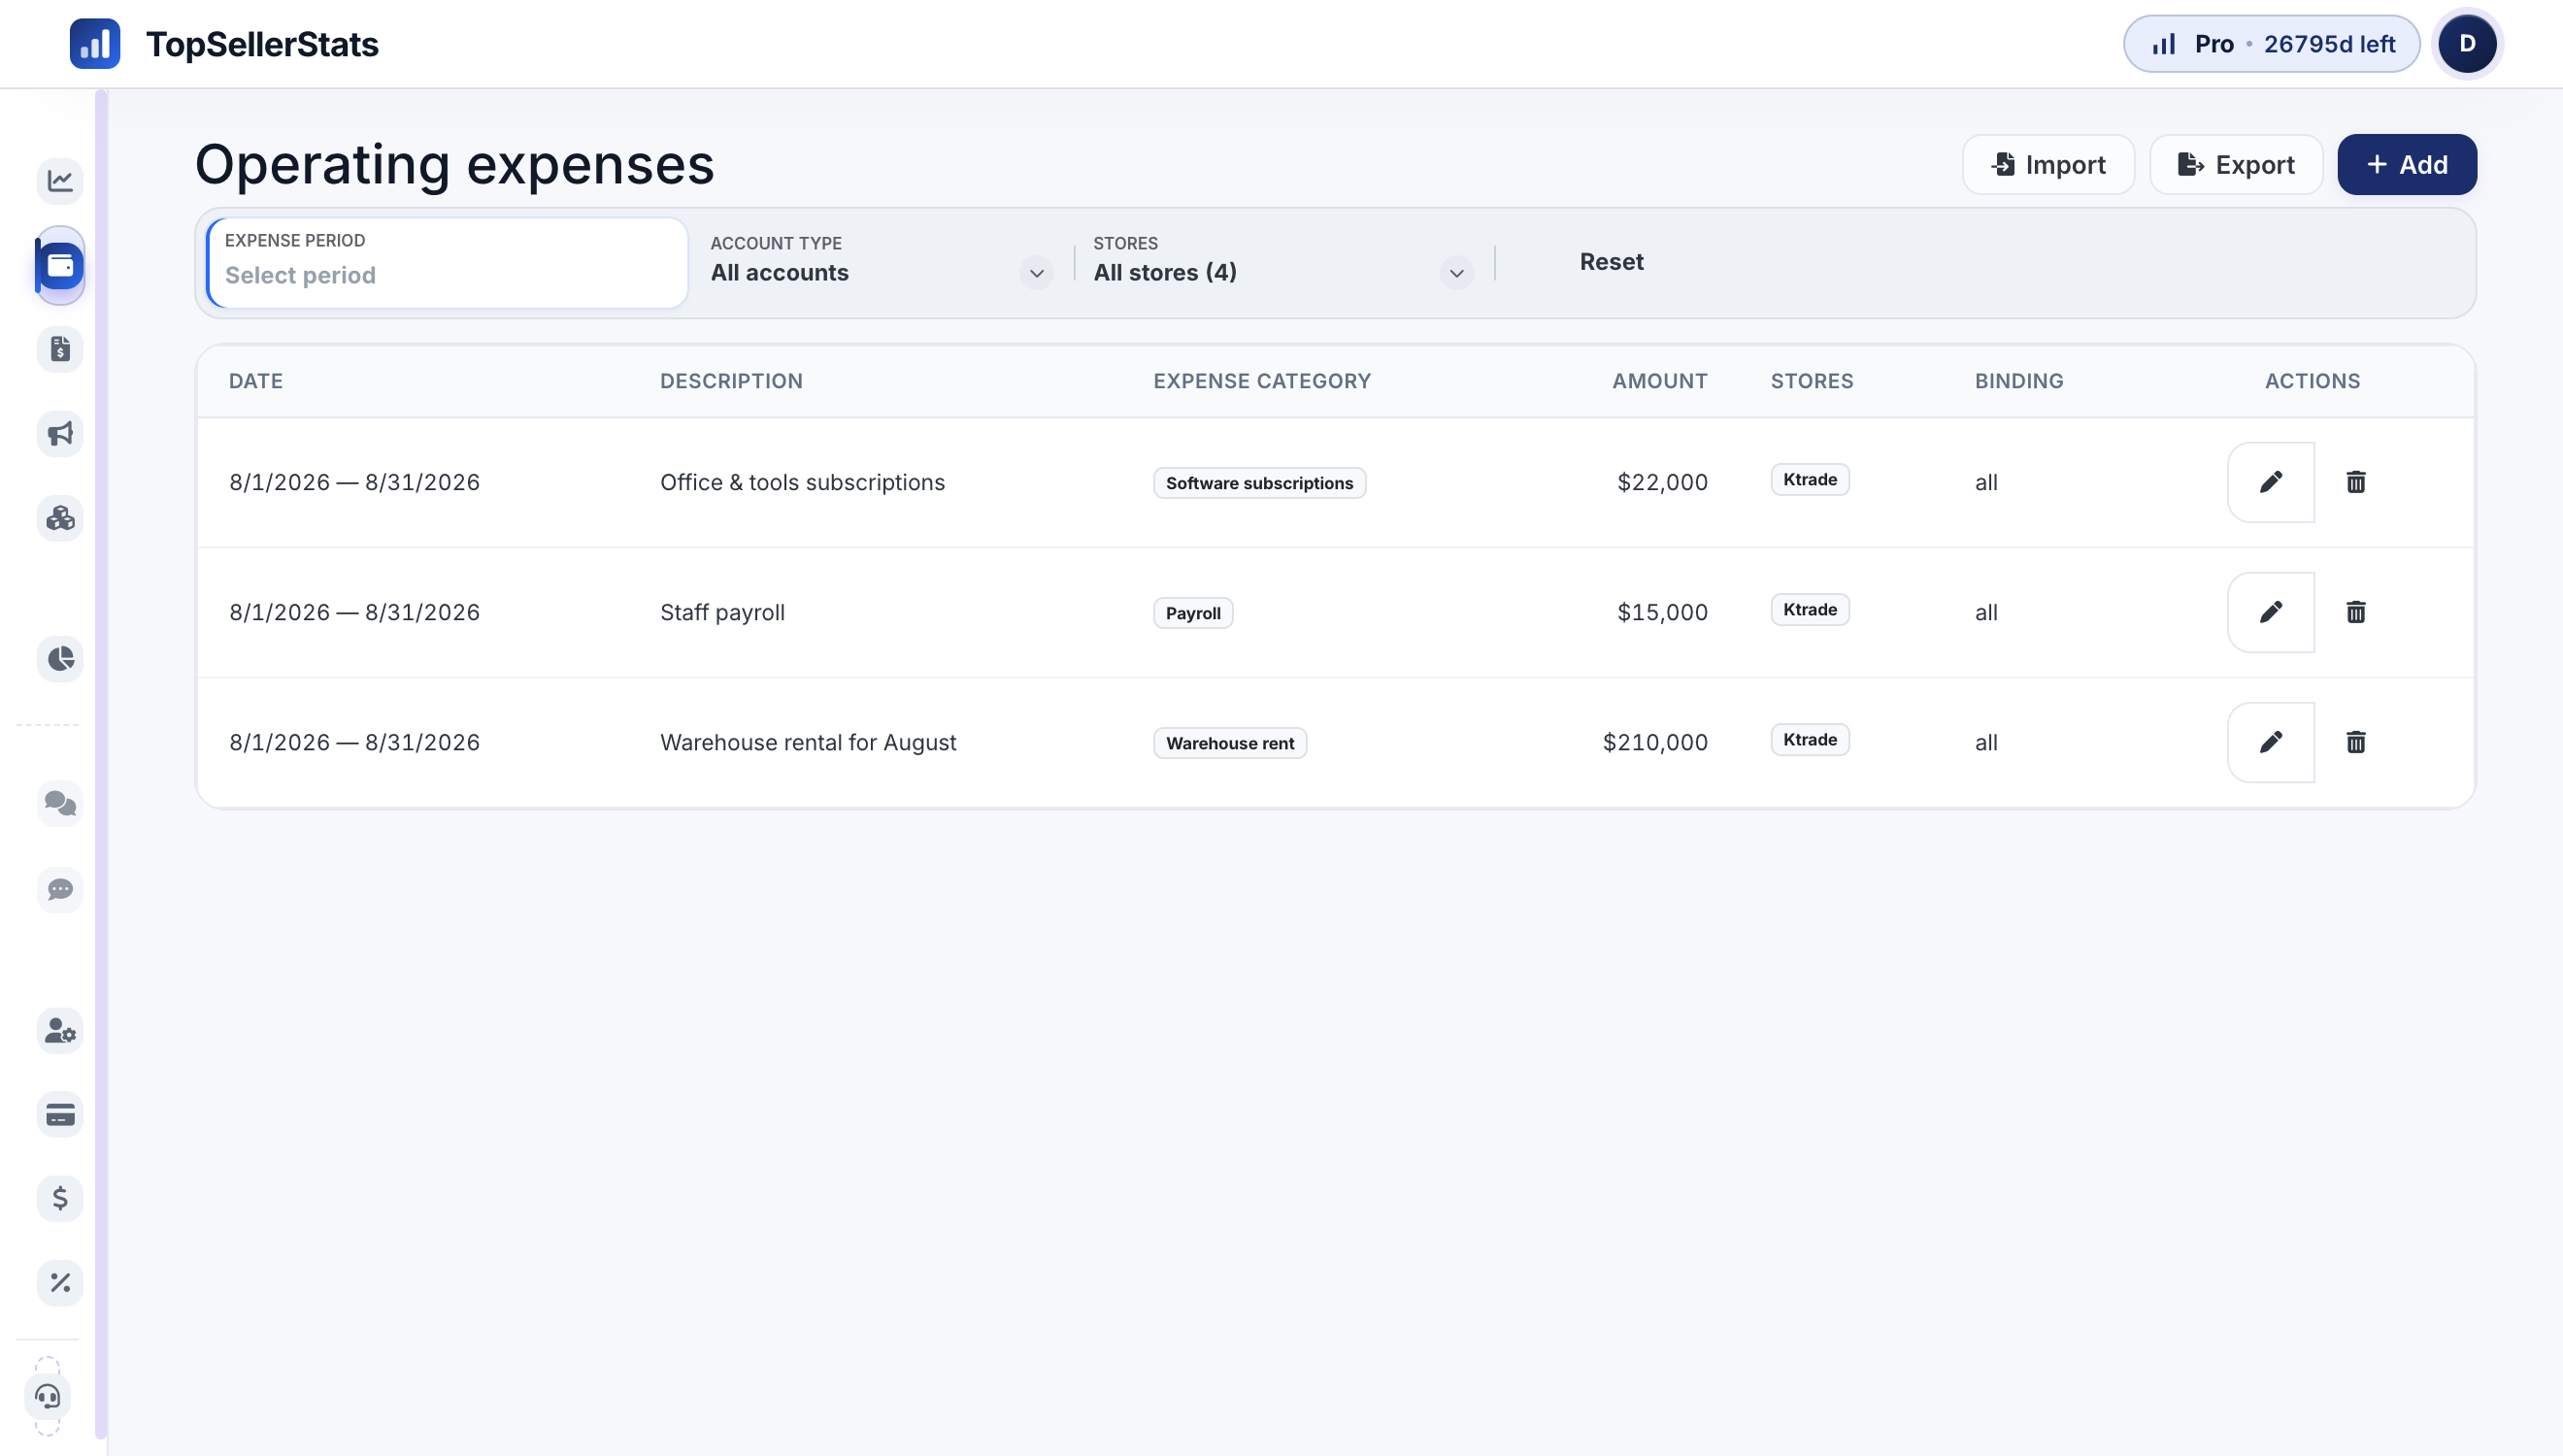Click the Software subscriptions category tag
The image size is (2563, 1456).
click(1259, 483)
